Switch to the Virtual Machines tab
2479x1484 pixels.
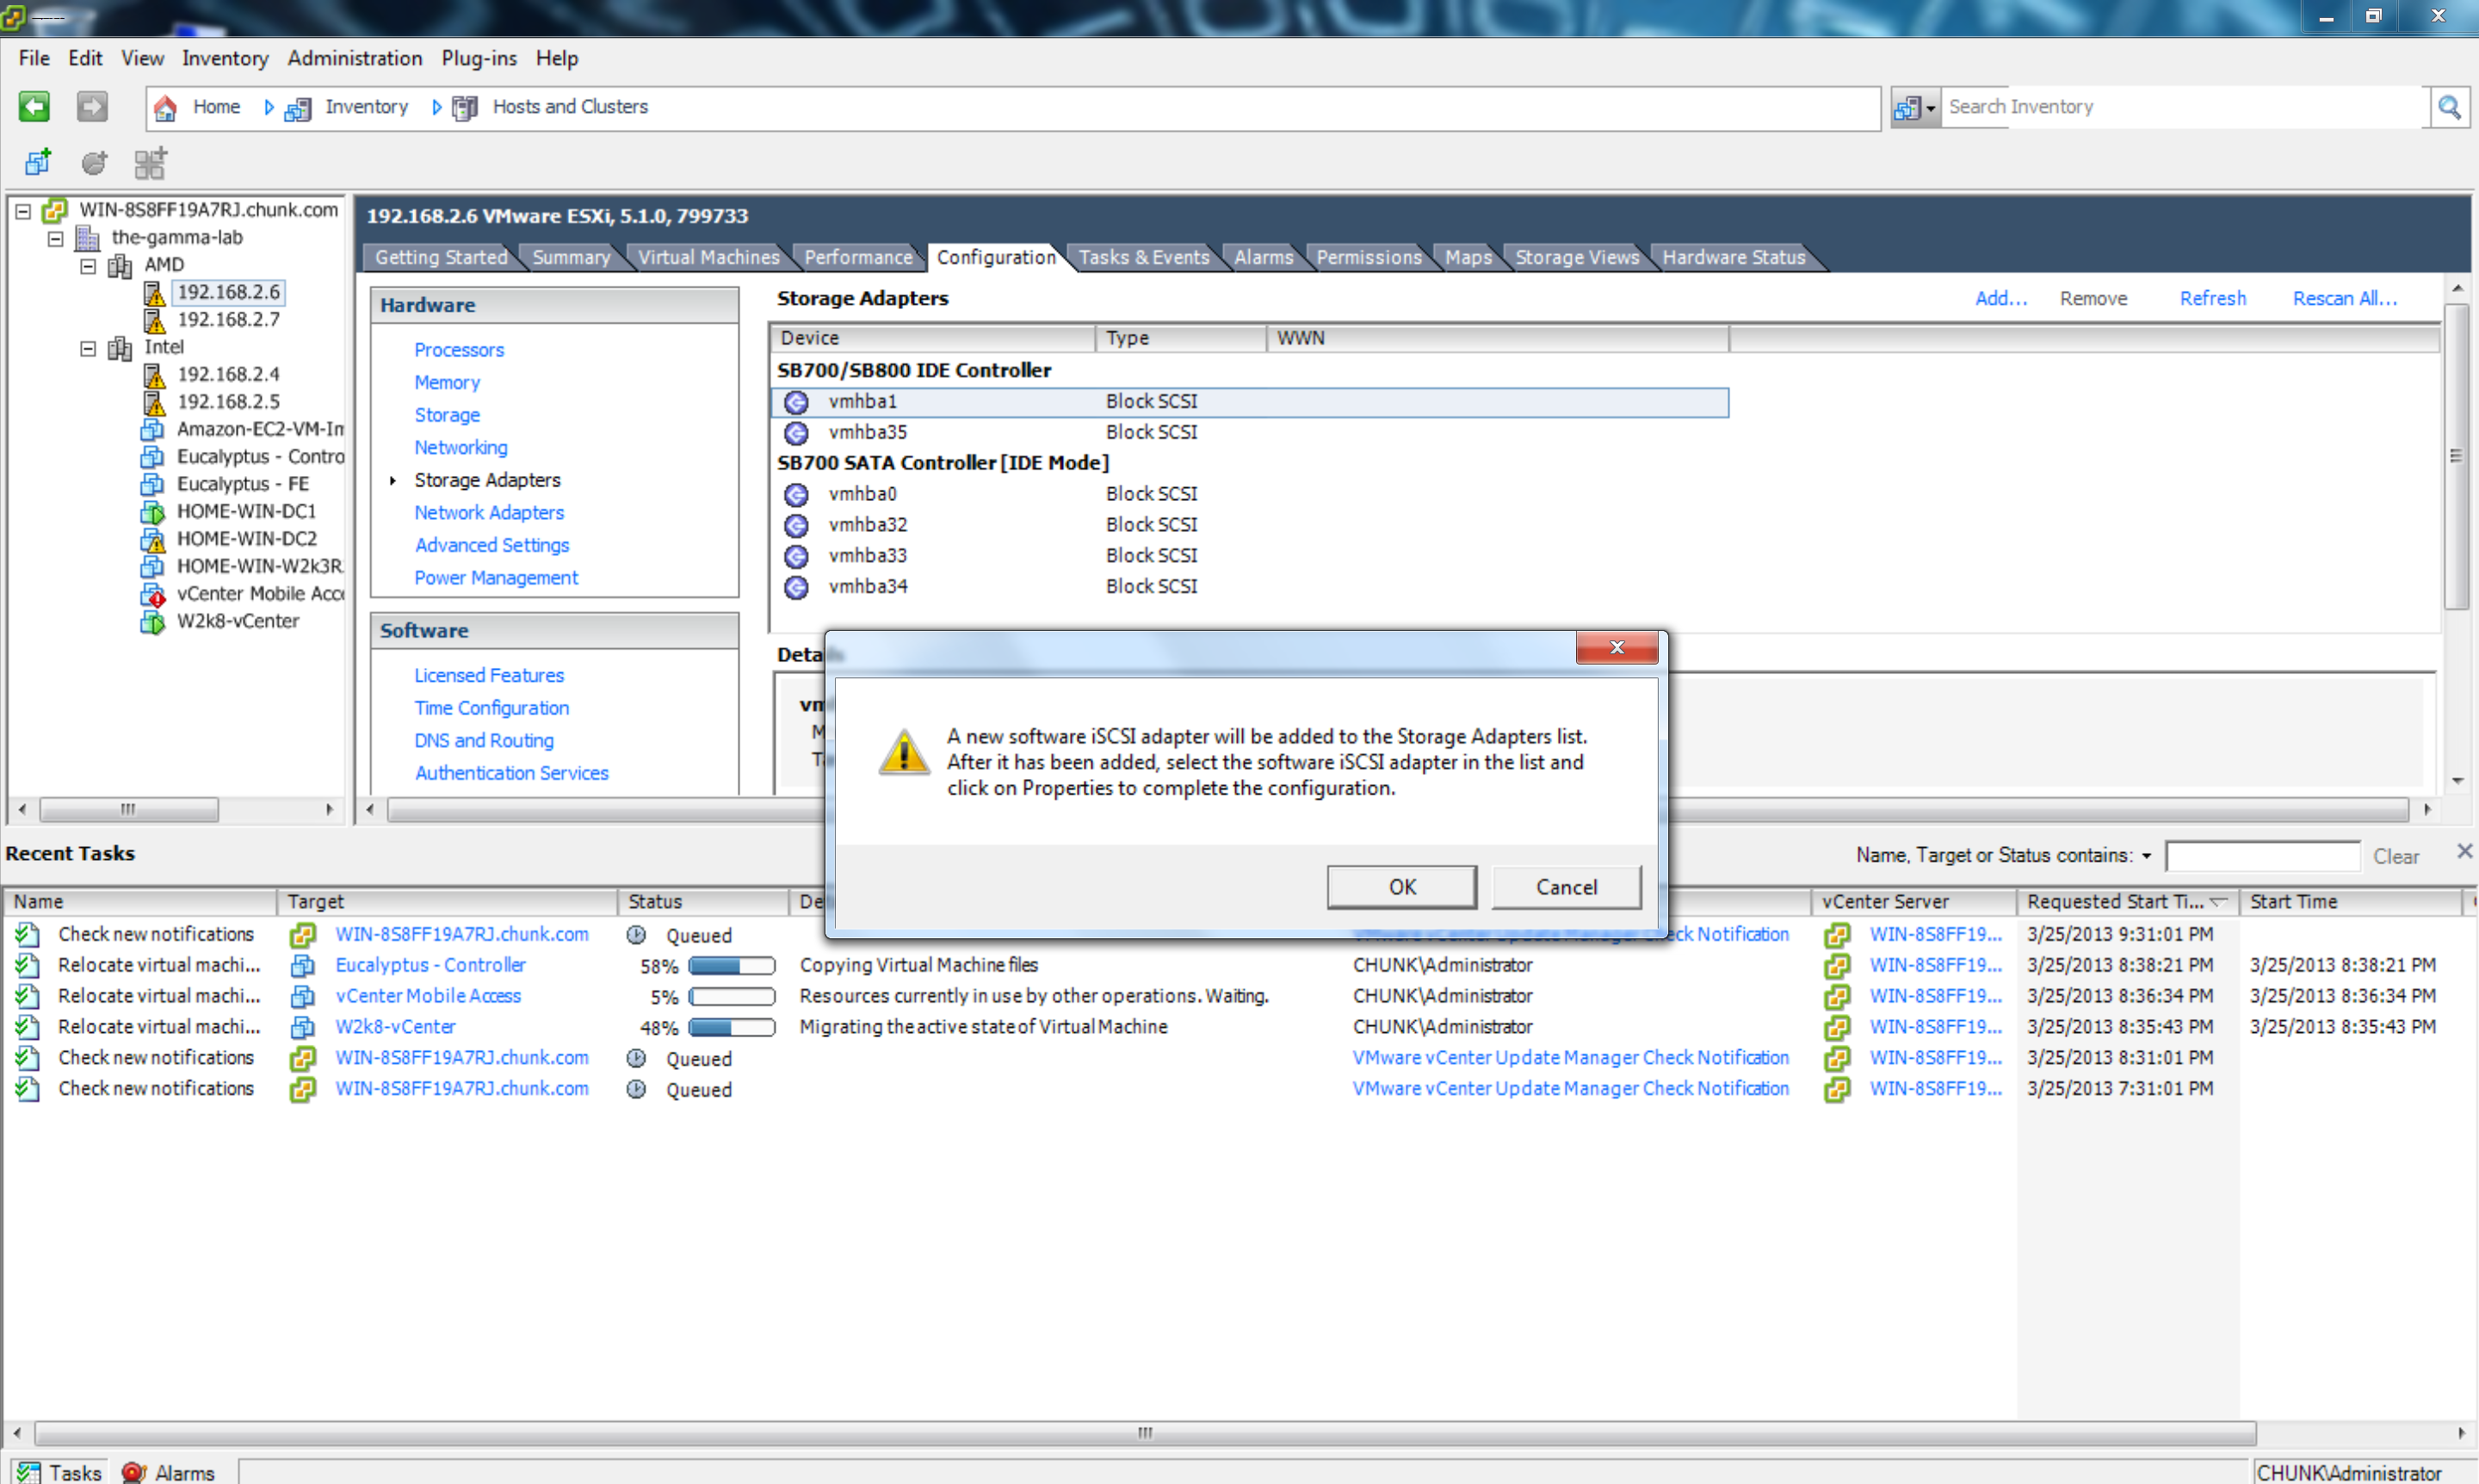pos(708,257)
